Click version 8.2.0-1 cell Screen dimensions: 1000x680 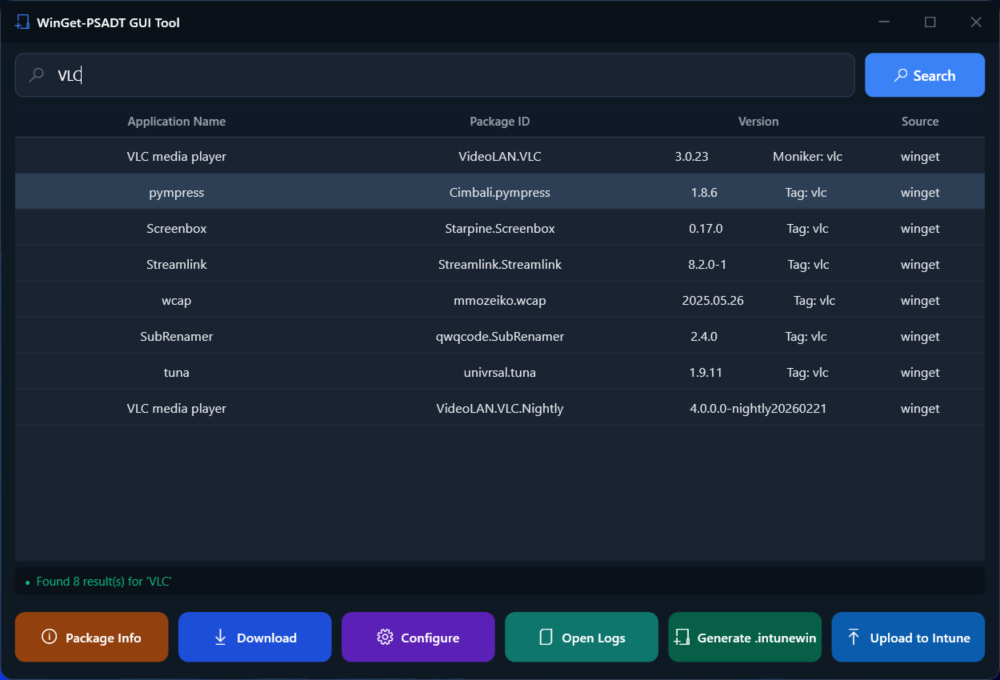[707, 264]
